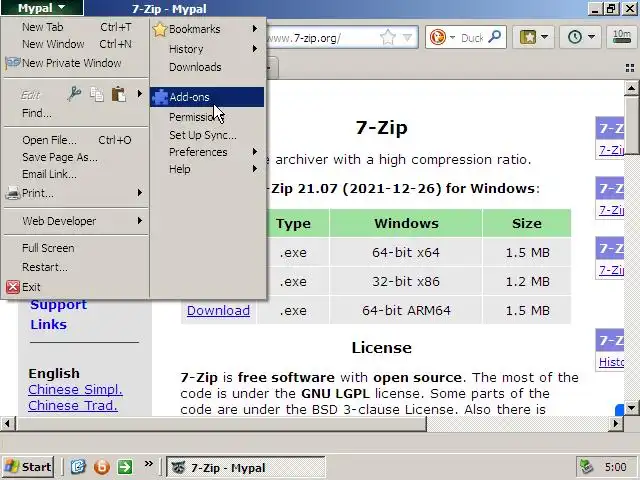Open the Support sidebar link
This screenshot has width=640, height=480.
point(58,305)
